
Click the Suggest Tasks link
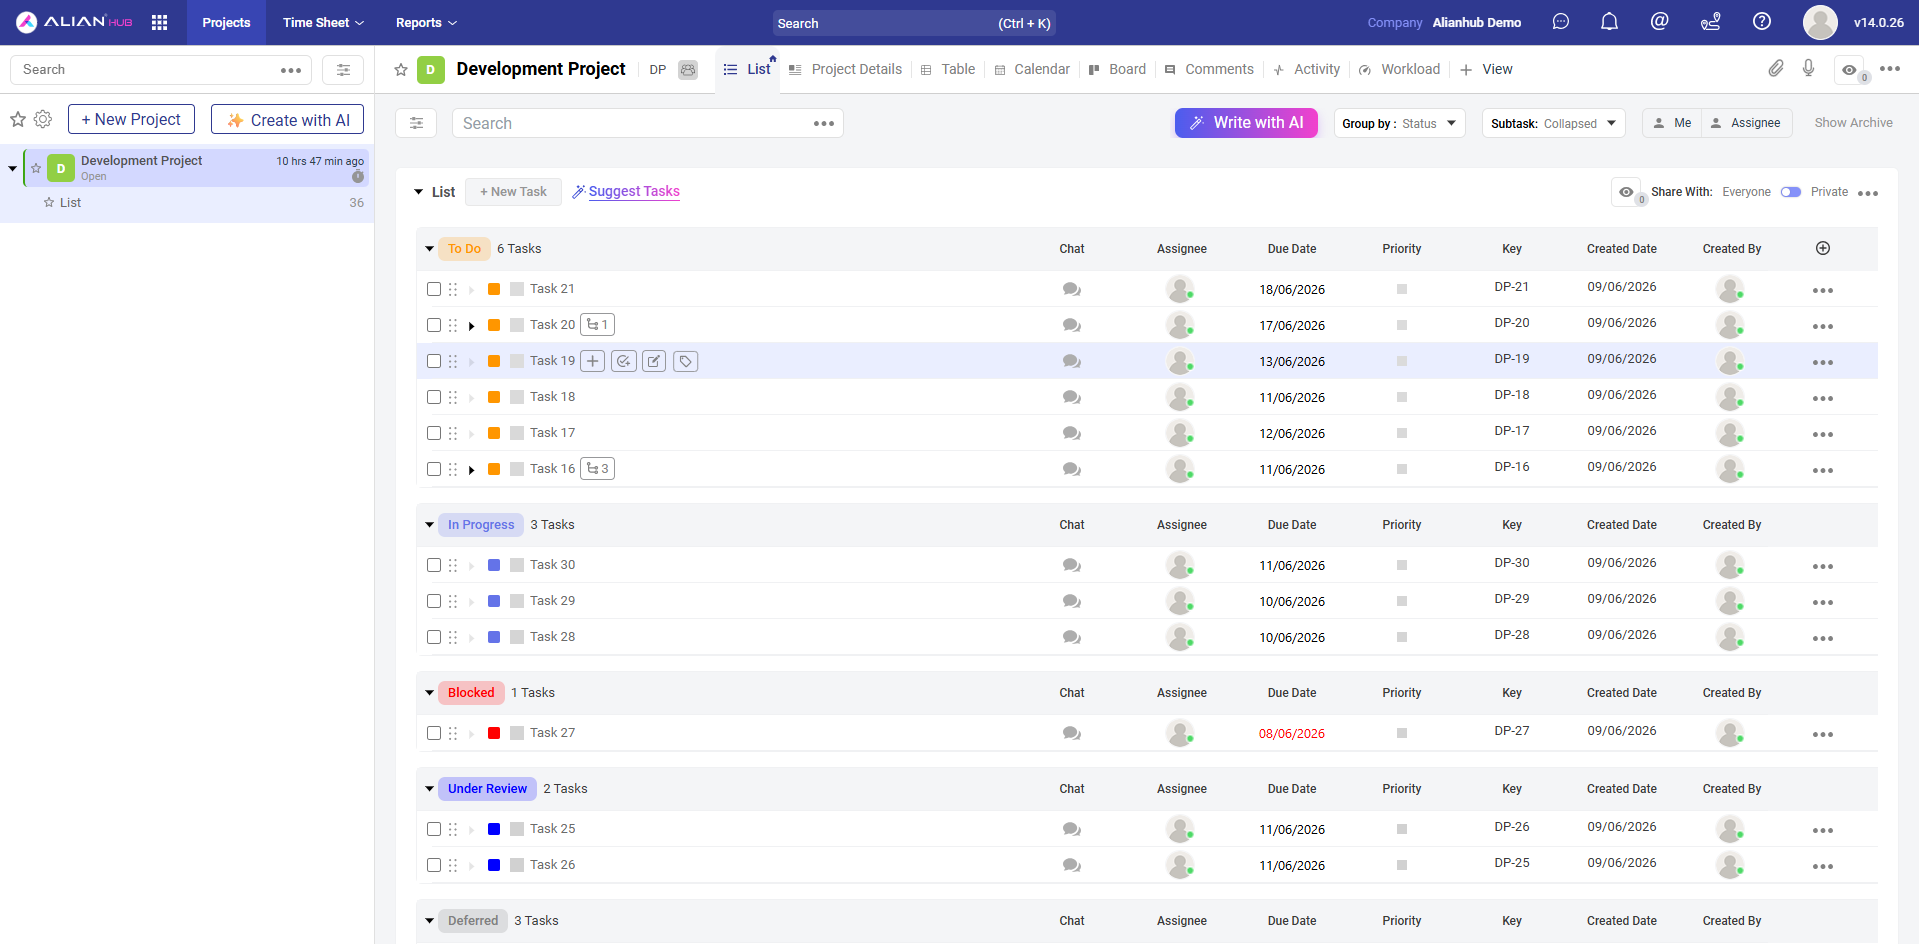(626, 191)
